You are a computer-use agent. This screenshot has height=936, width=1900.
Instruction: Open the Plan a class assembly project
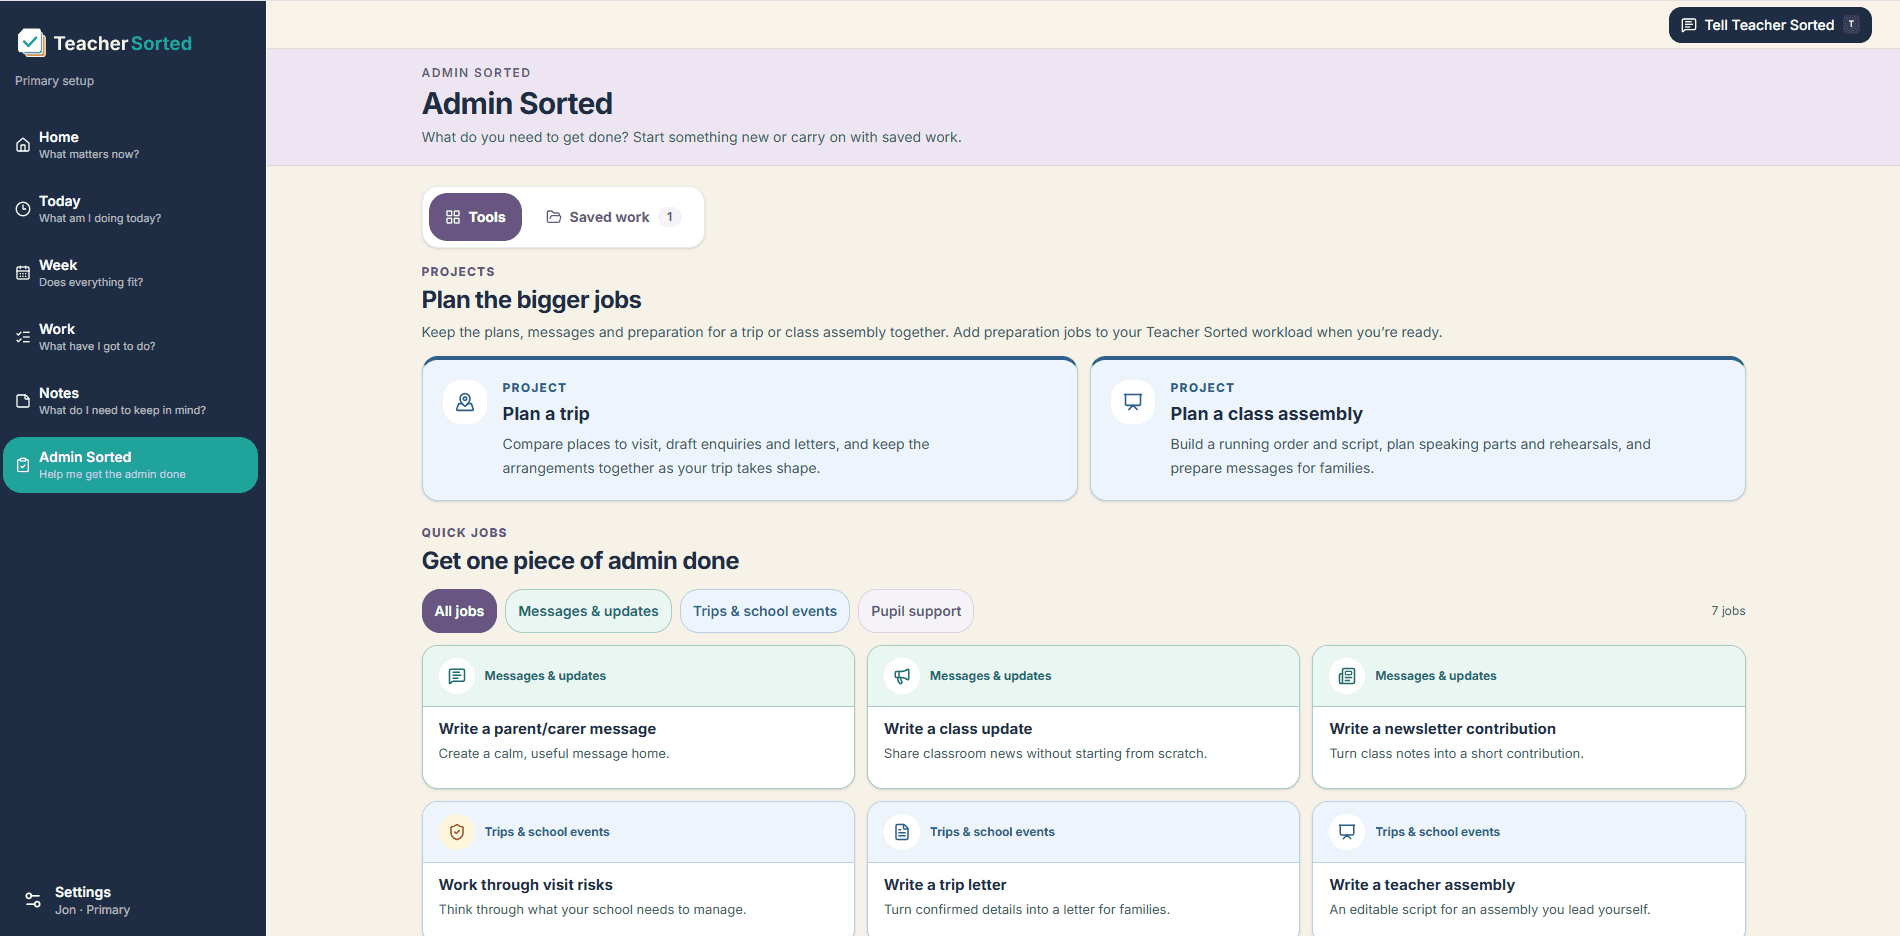1418,429
